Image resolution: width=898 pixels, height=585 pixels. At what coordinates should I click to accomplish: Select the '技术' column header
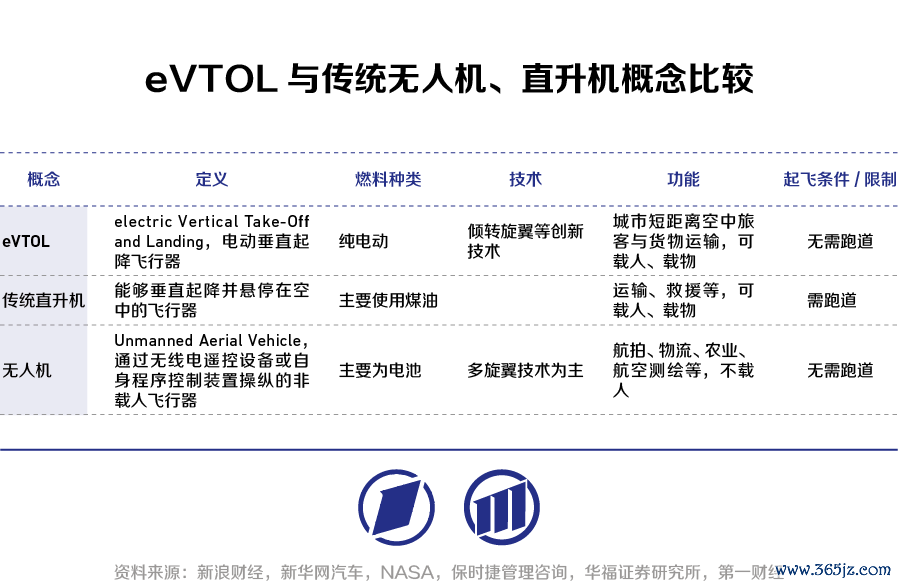[x=525, y=179]
